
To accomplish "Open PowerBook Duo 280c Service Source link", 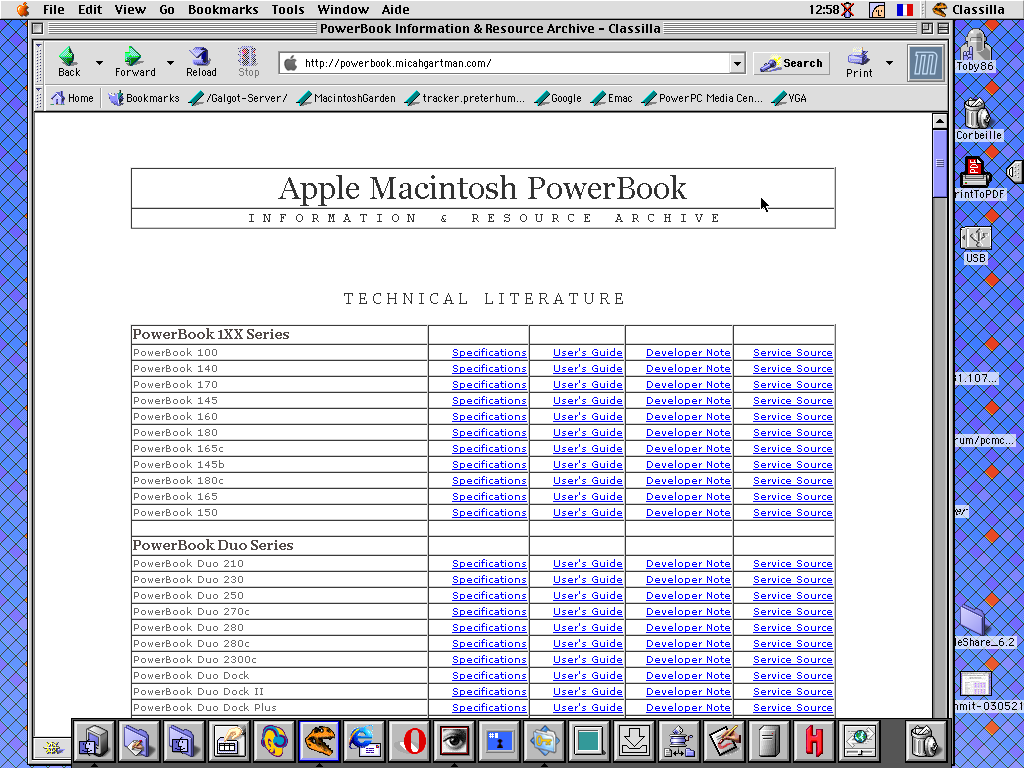I will (x=793, y=644).
